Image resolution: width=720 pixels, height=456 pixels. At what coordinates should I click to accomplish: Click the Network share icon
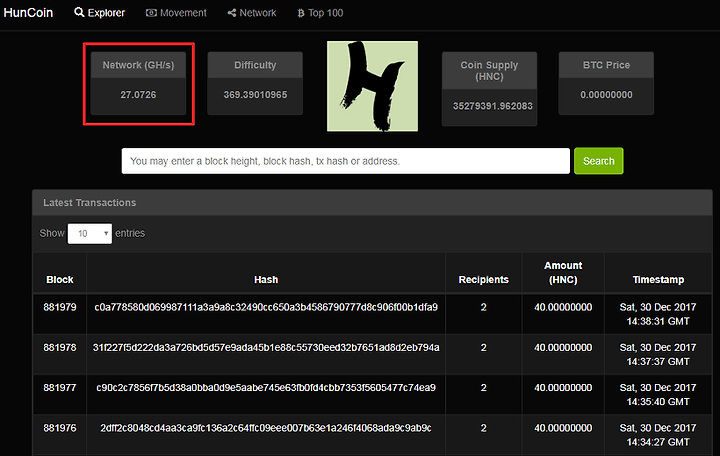(232, 13)
